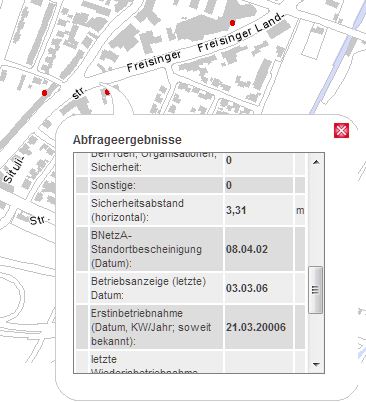Select the red marker left of 'str.' label

point(44,93)
